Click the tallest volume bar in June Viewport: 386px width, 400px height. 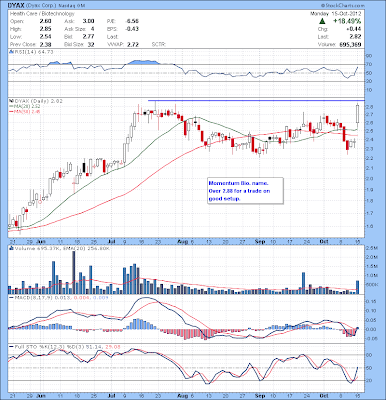click(74, 272)
